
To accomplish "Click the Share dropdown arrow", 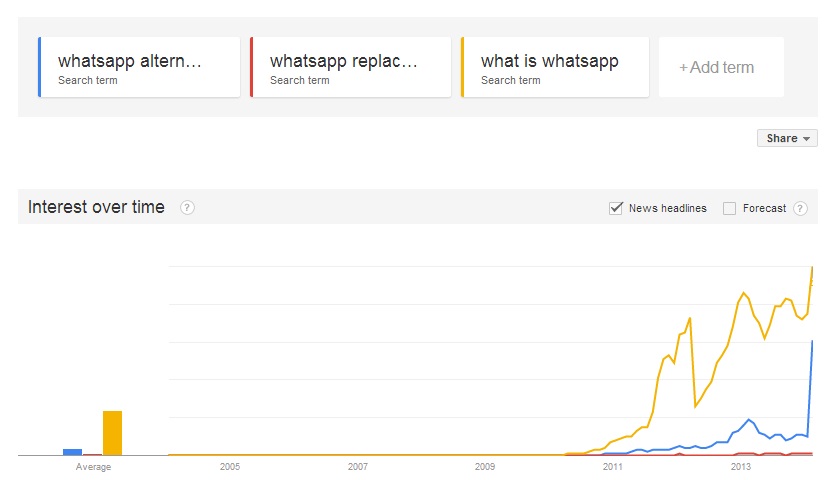I will coord(806,139).
